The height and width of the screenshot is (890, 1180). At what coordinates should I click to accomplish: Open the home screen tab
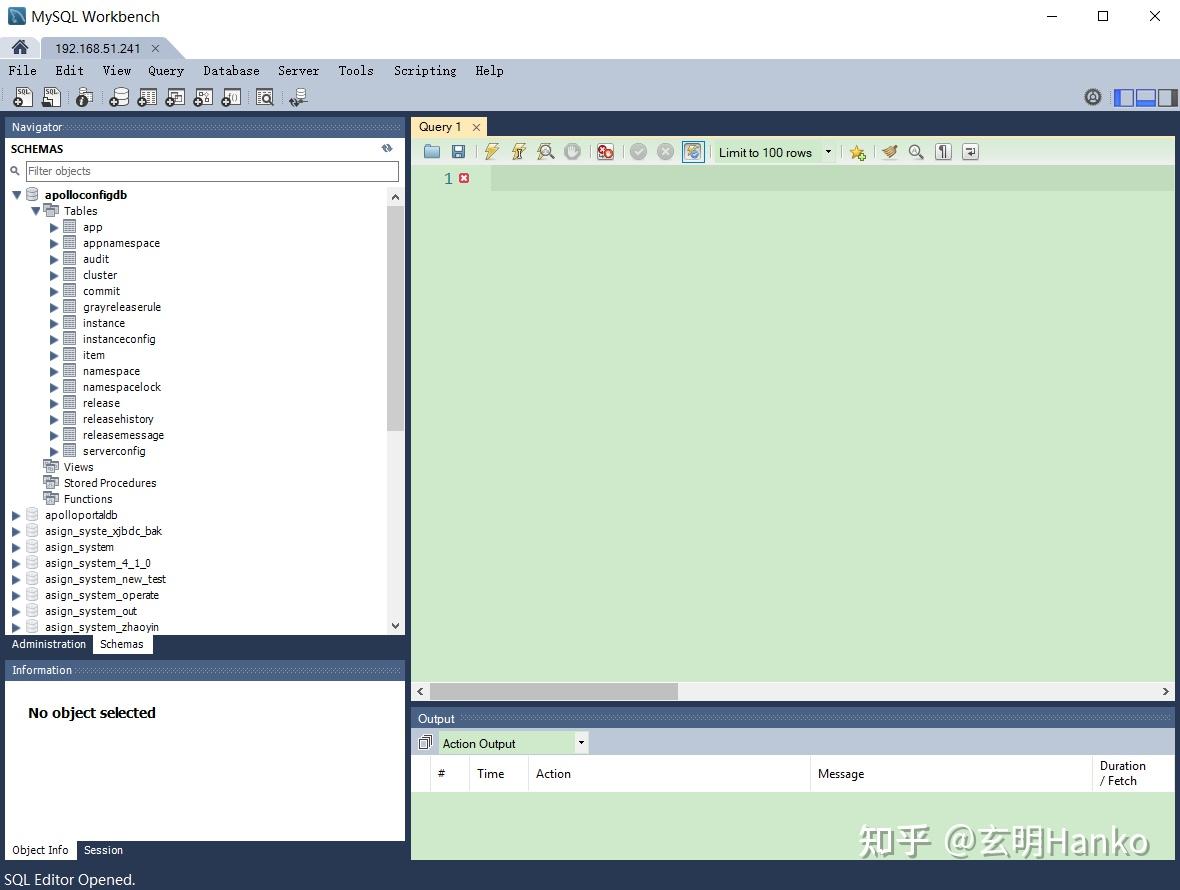tap(20, 47)
